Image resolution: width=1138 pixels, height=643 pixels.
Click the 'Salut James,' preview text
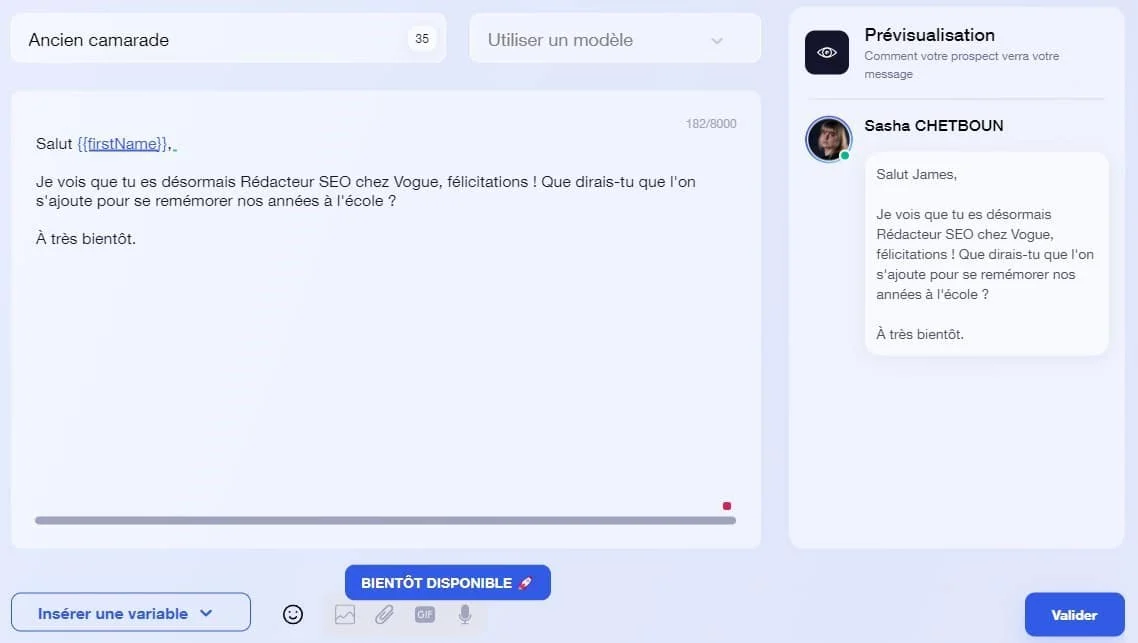tap(916, 174)
